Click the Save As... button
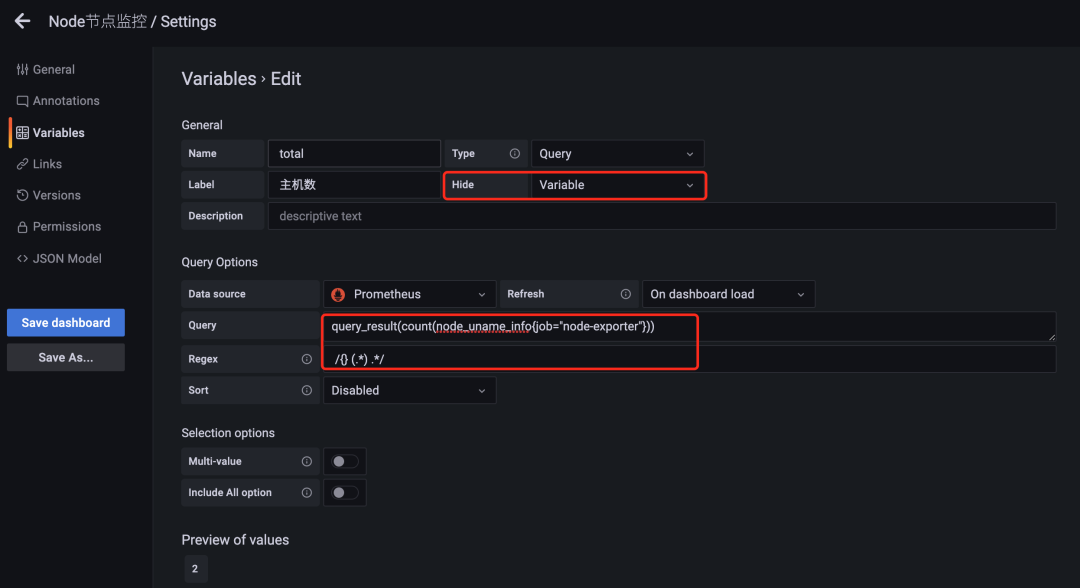The image size is (1080, 588). point(65,357)
